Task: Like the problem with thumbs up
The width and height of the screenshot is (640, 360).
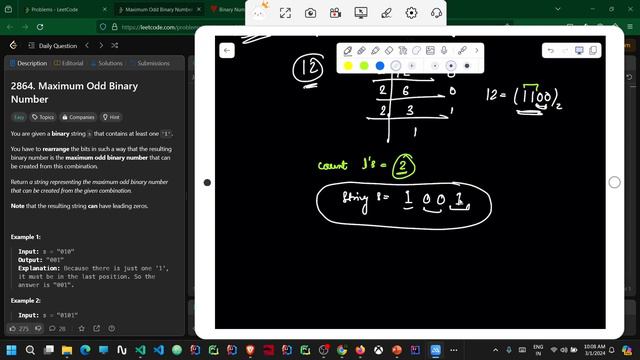Action: (x=19, y=329)
